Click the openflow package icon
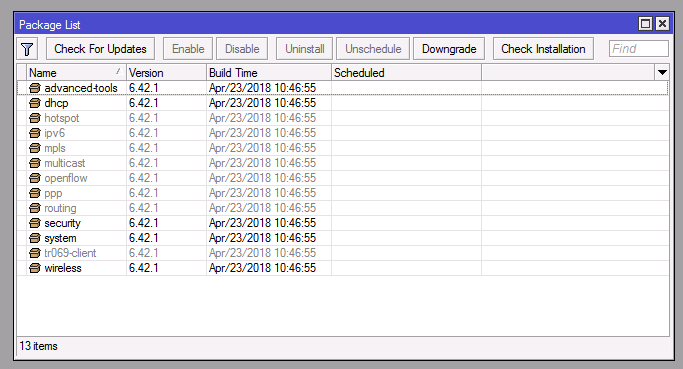This screenshot has height=369, width=683. tap(35, 178)
